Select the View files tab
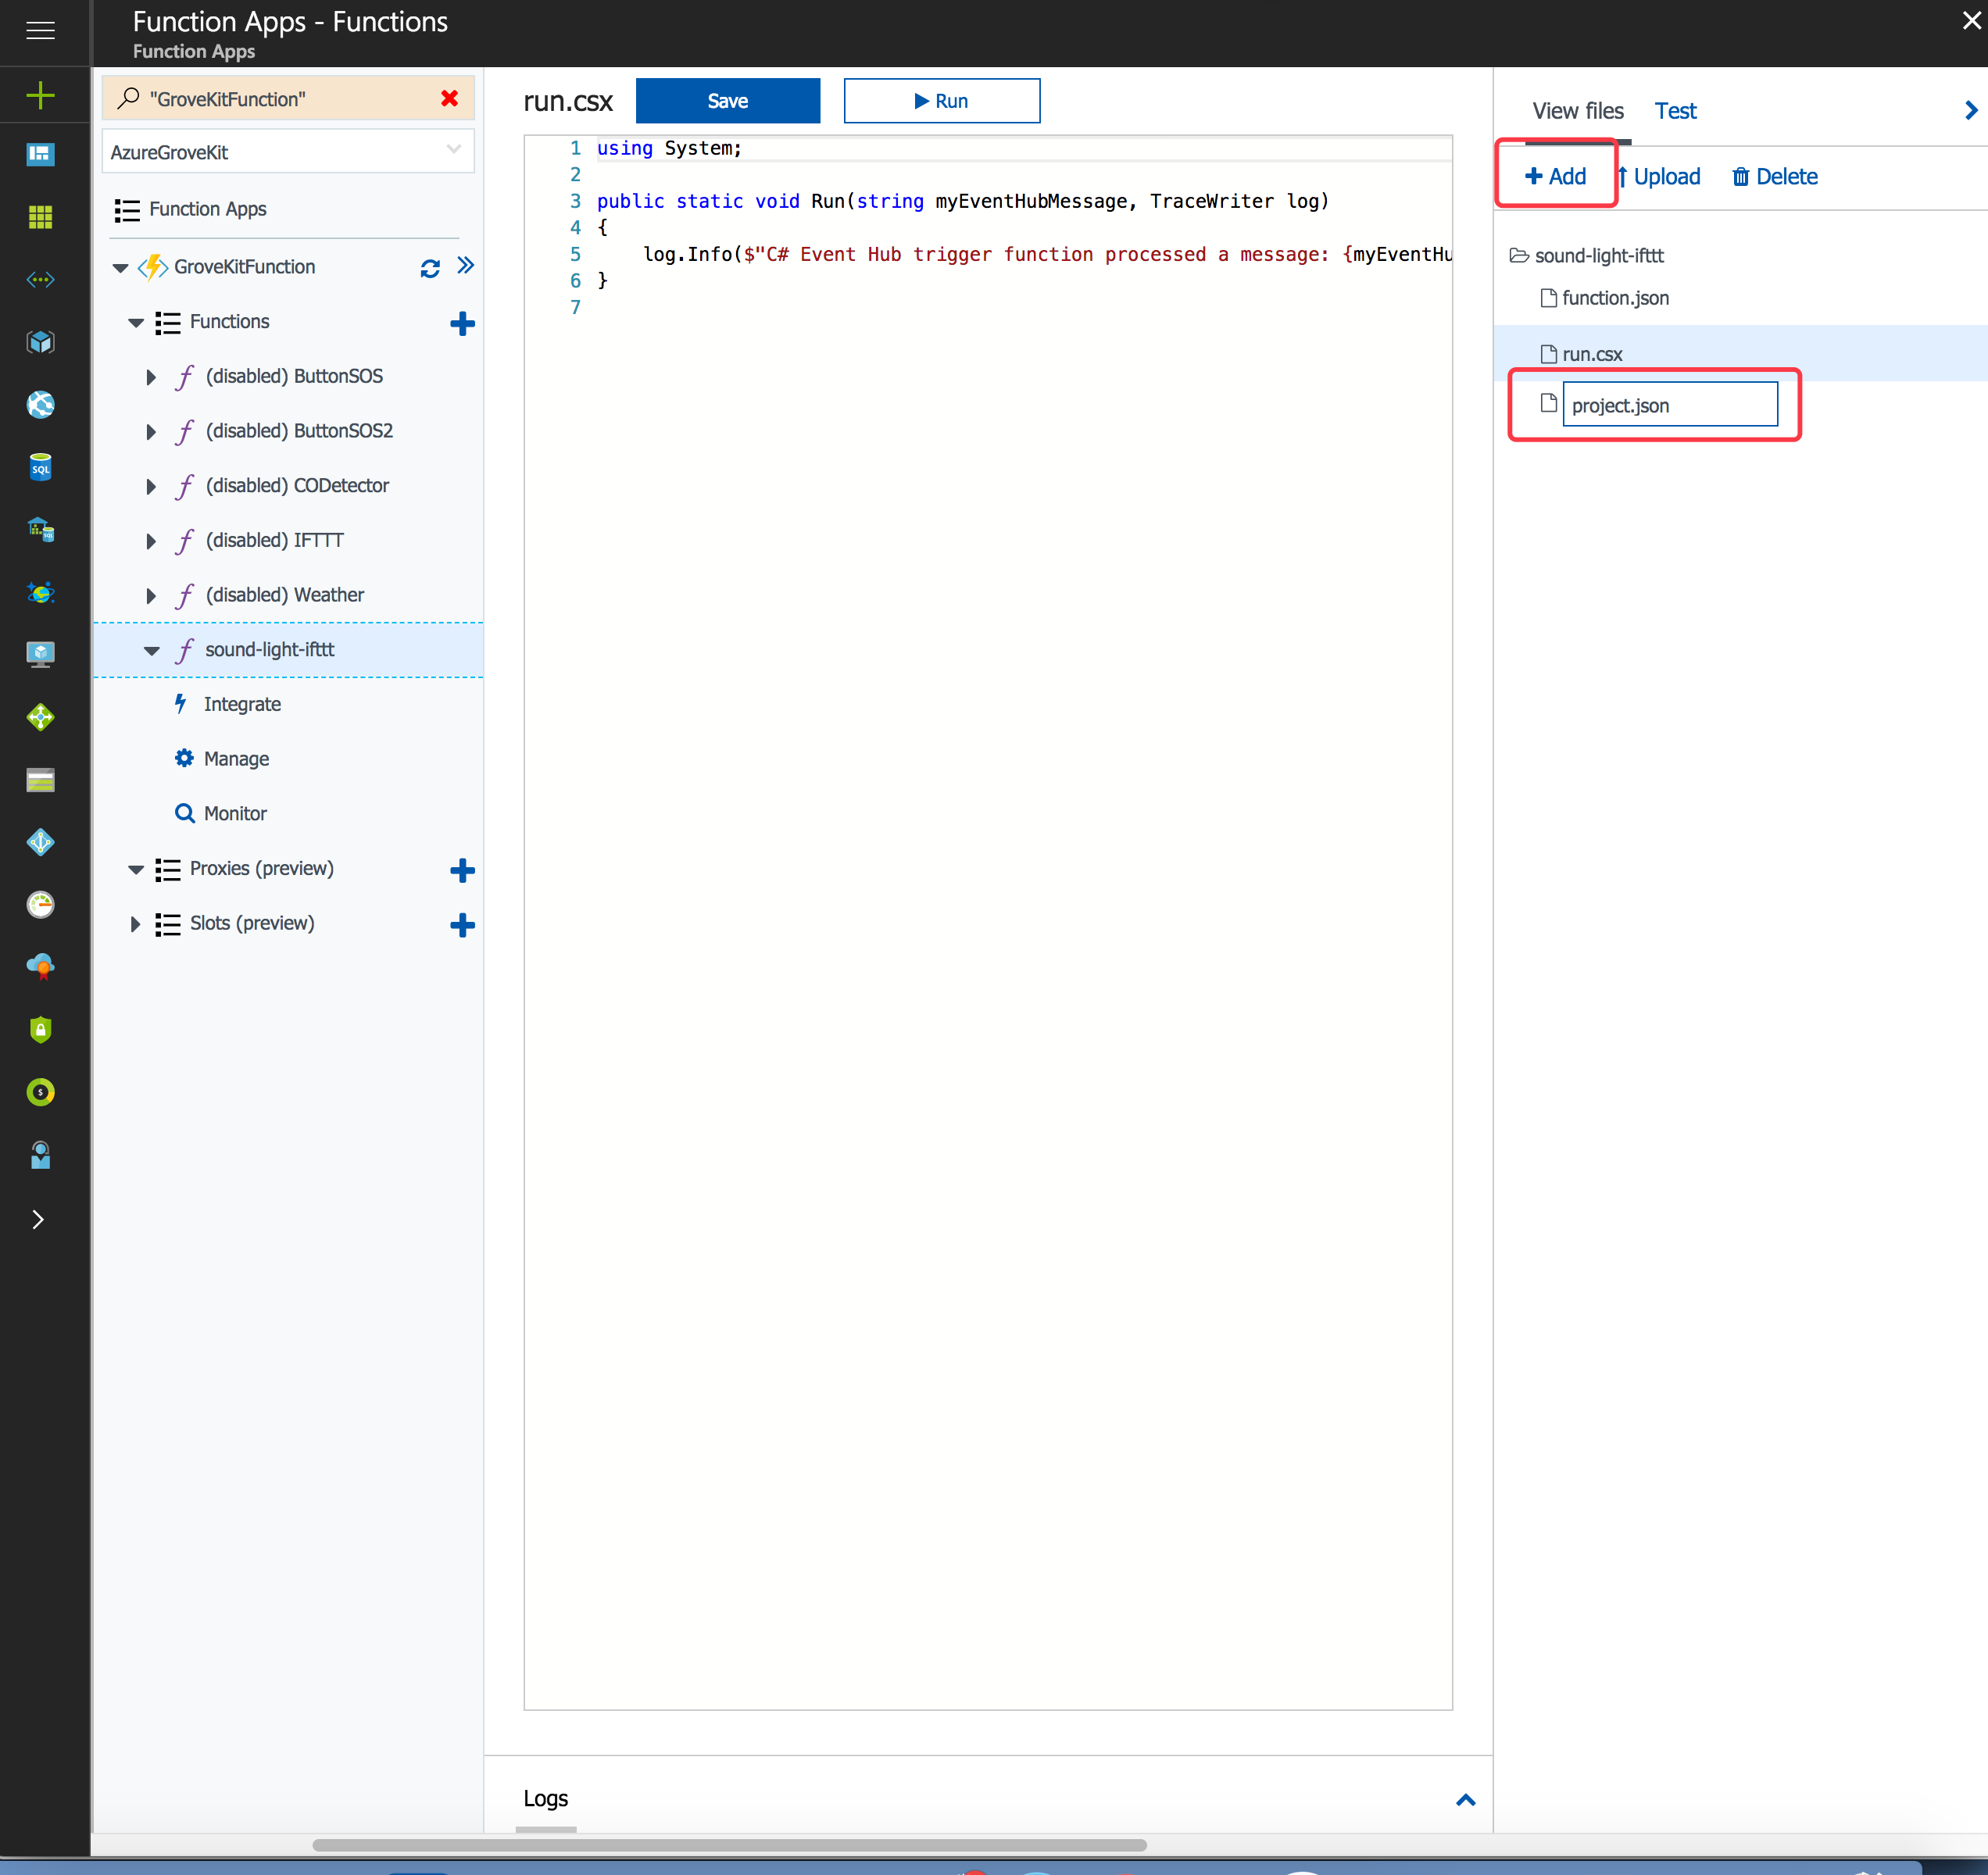The height and width of the screenshot is (1875, 1988). click(1577, 111)
